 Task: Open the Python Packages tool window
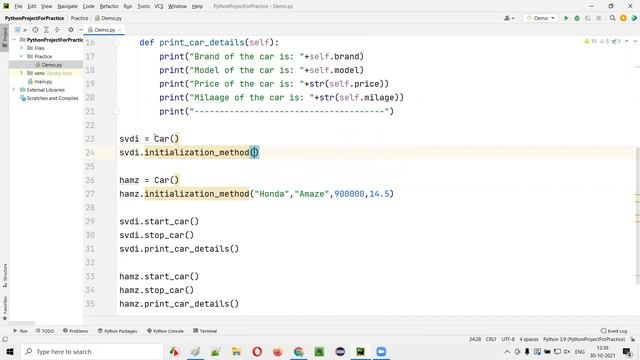coord(118,331)
